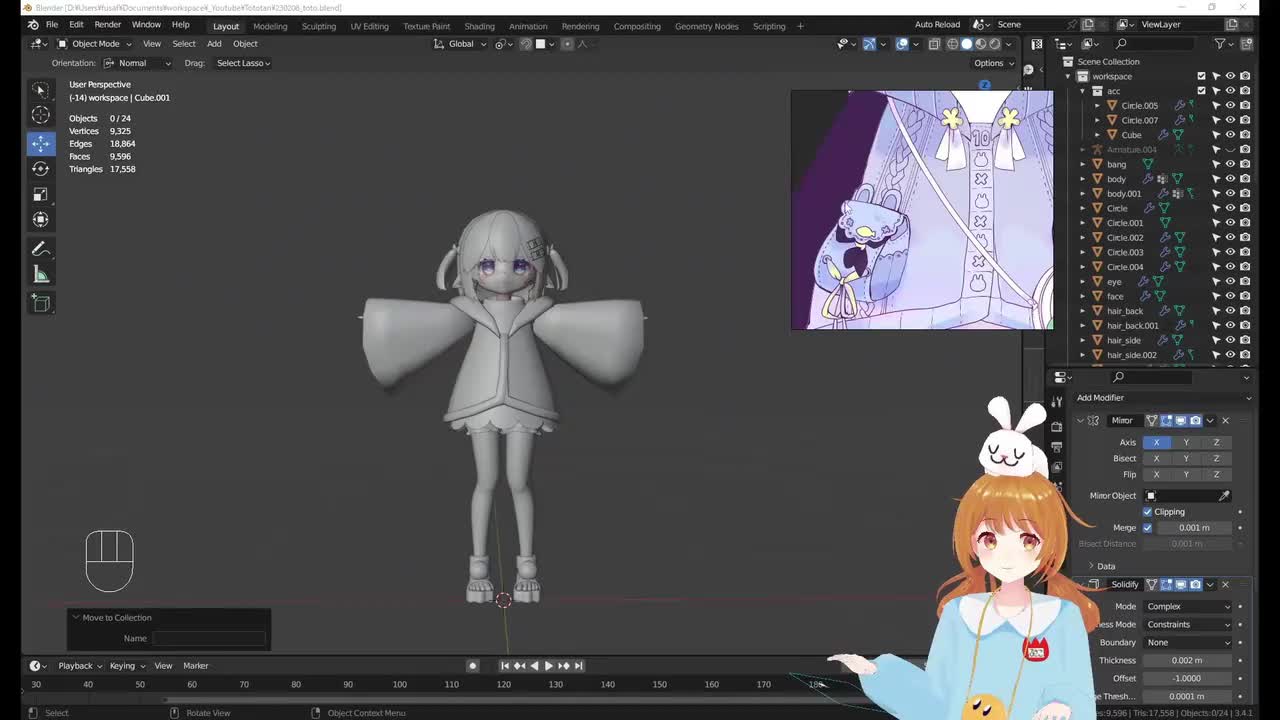Viewport: 1280px width, 720px height.
Task: Open Tool properties tab in Properties editor
Action: click(x=1057, y=402)
